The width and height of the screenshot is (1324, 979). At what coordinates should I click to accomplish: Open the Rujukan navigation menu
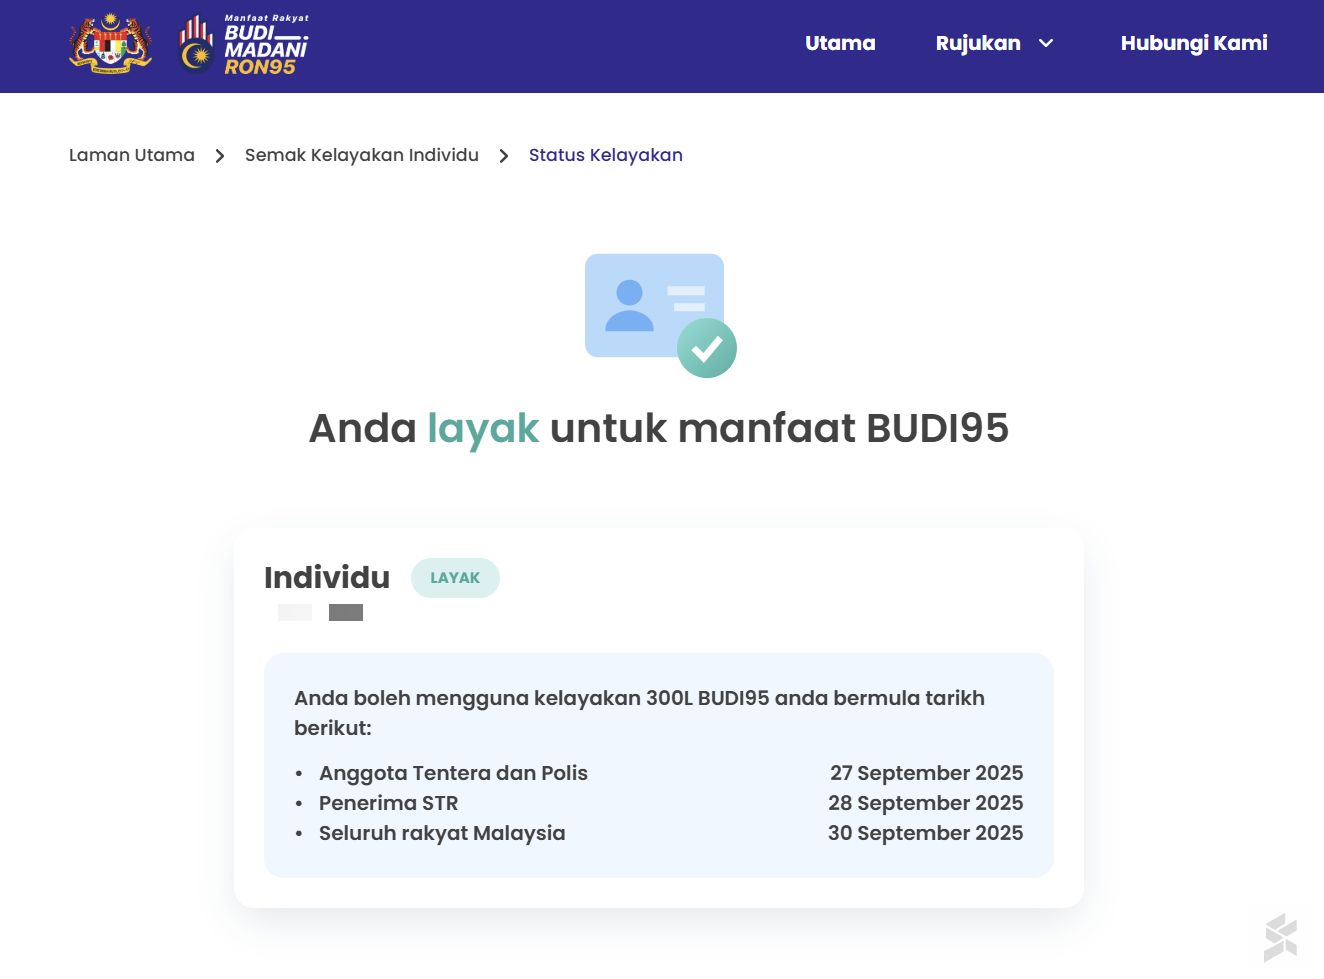coord(978,43)
